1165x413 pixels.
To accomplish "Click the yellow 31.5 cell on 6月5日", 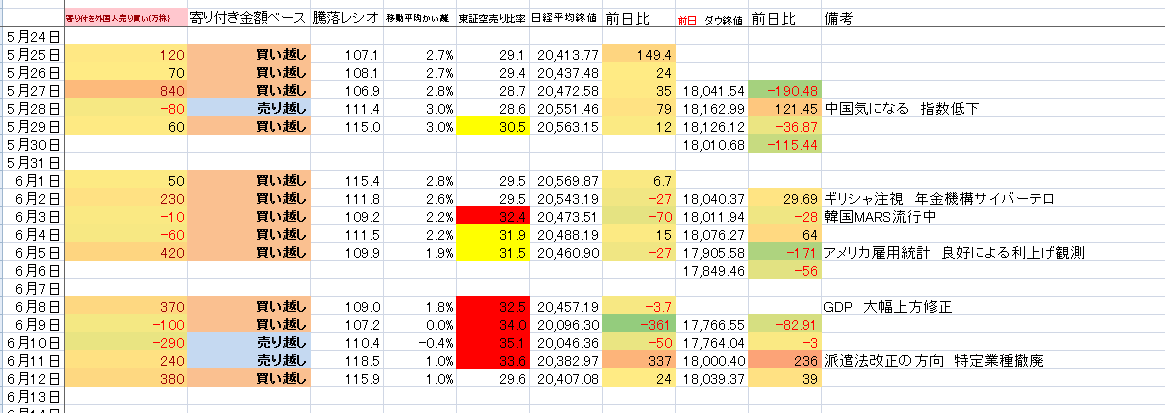I will tap(493, 252).
